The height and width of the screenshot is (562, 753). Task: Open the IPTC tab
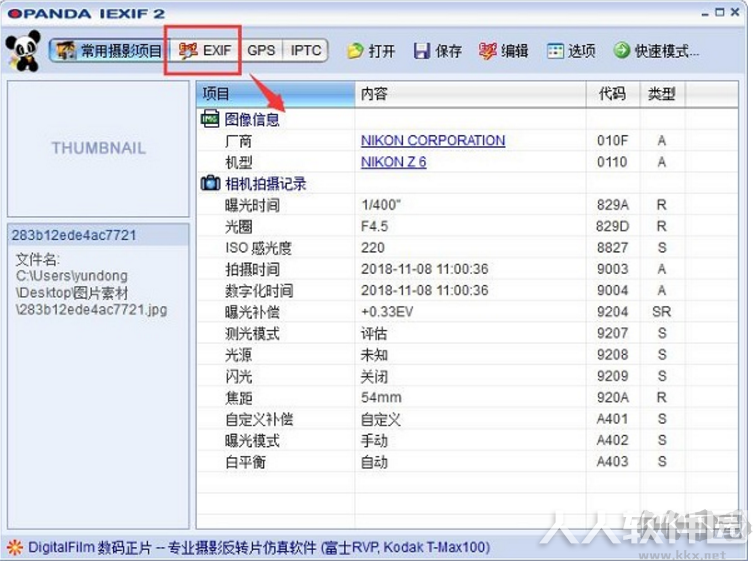[305, 50]
